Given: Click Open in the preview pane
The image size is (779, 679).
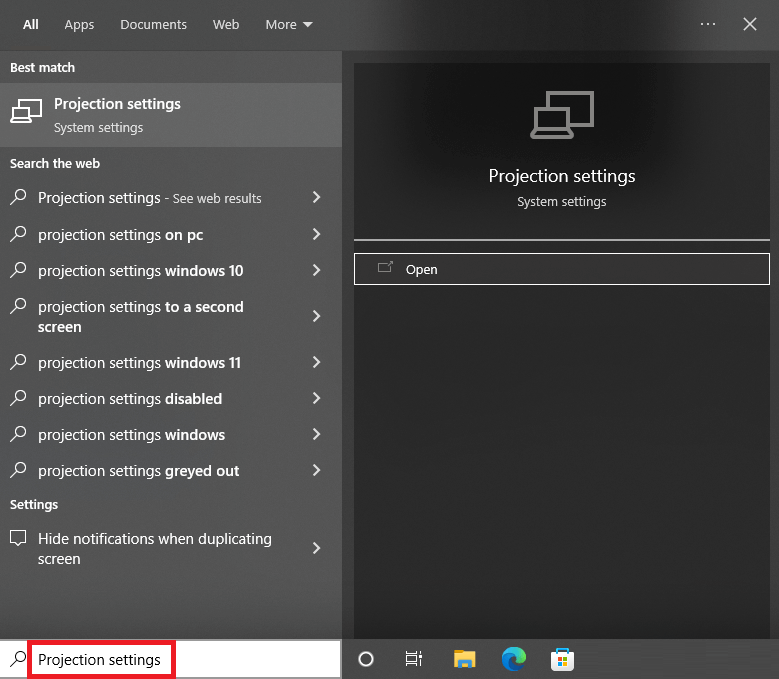Looking at the screenshot, I should (562, 269).
